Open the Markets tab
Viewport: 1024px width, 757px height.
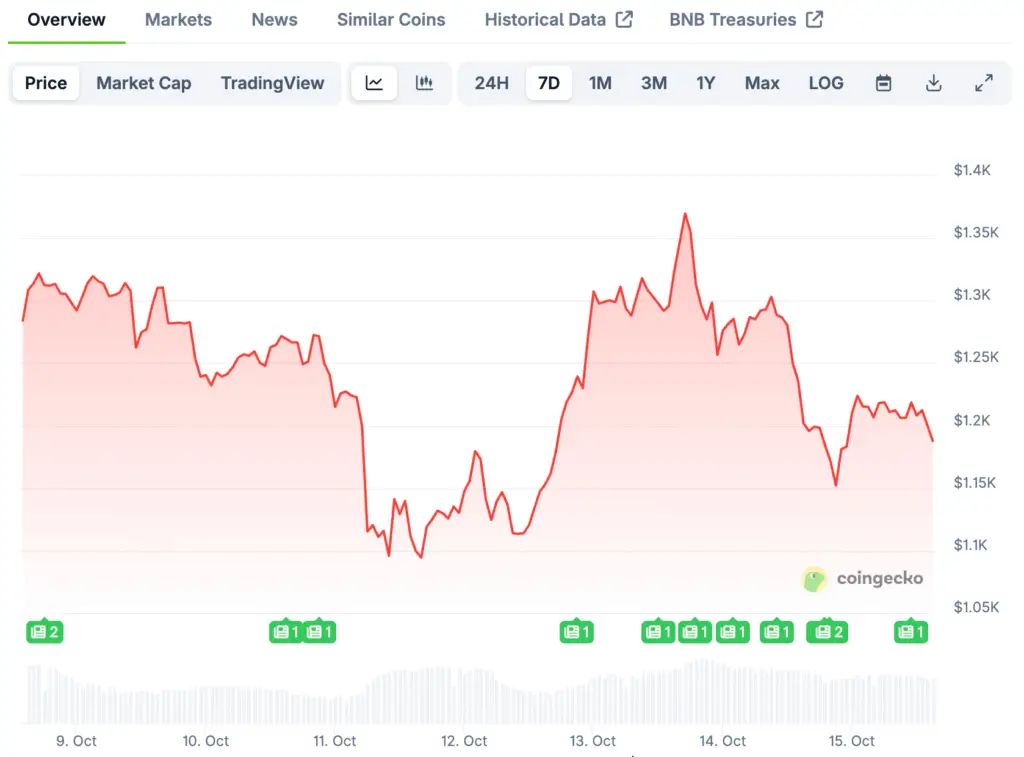[x=178, y=20]
